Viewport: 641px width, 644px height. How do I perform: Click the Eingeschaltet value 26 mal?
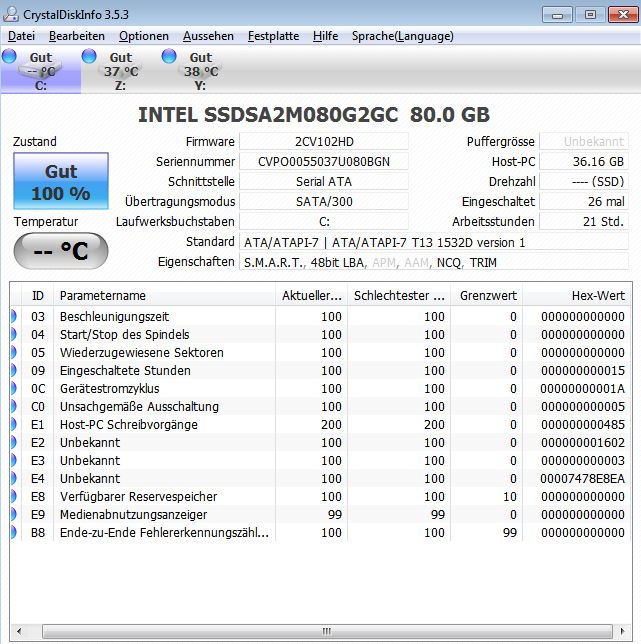coord(584,202)
